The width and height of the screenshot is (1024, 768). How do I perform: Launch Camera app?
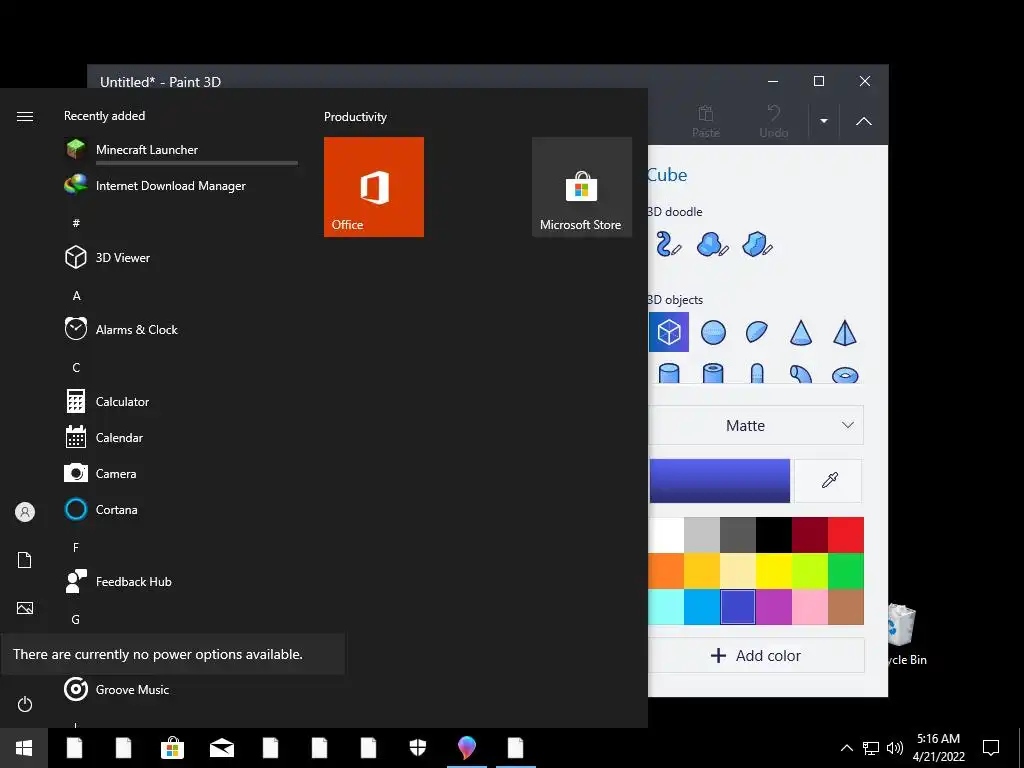[181, 473]
